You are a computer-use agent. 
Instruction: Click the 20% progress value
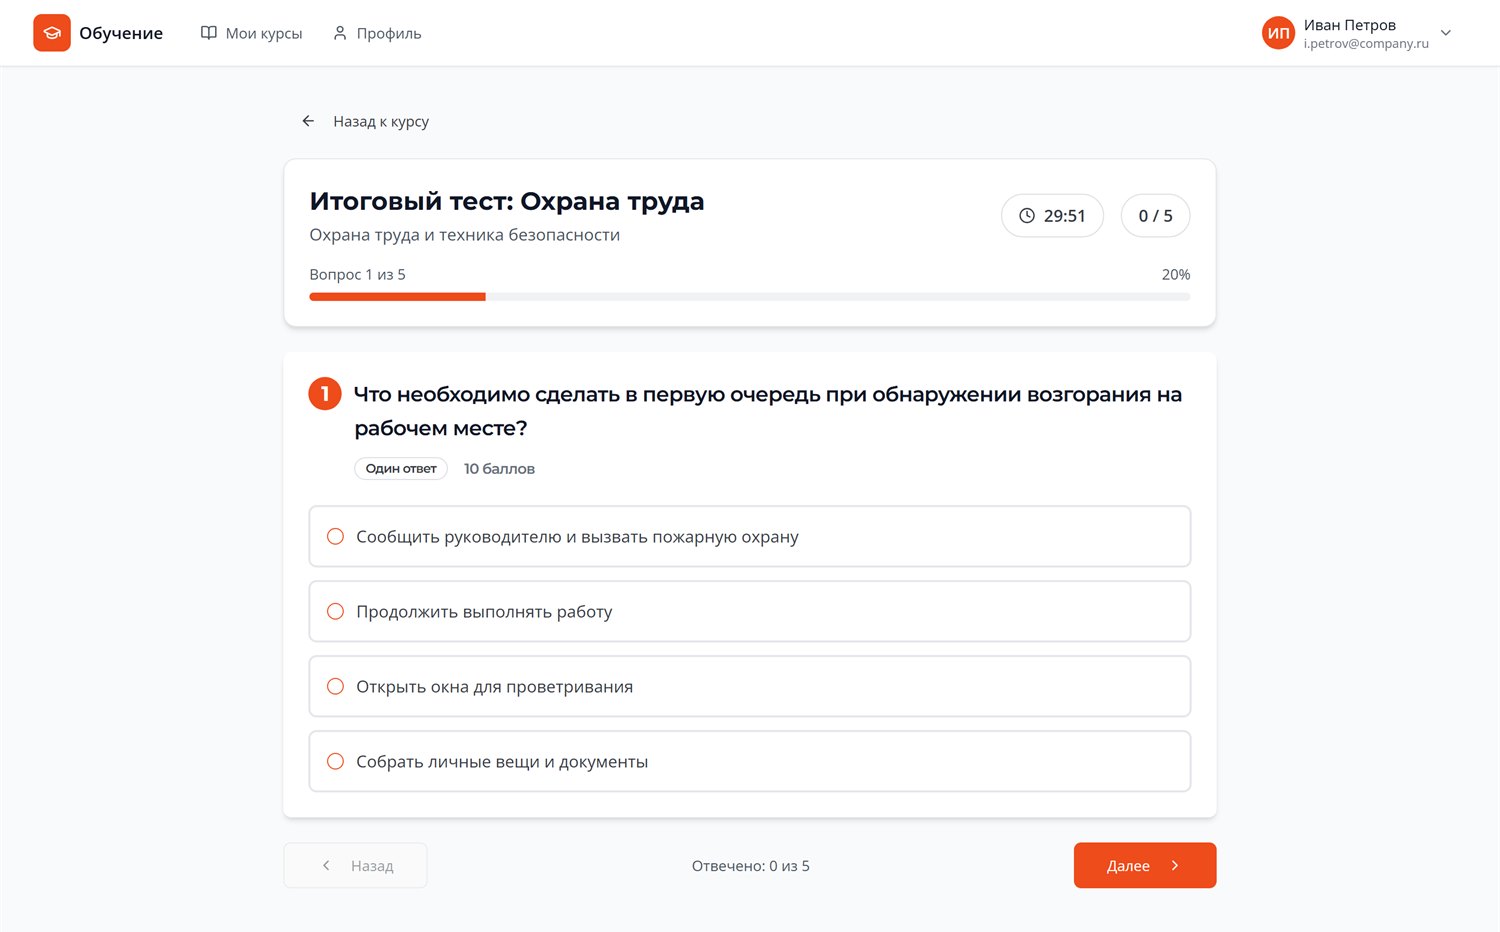pos(1176,274)
